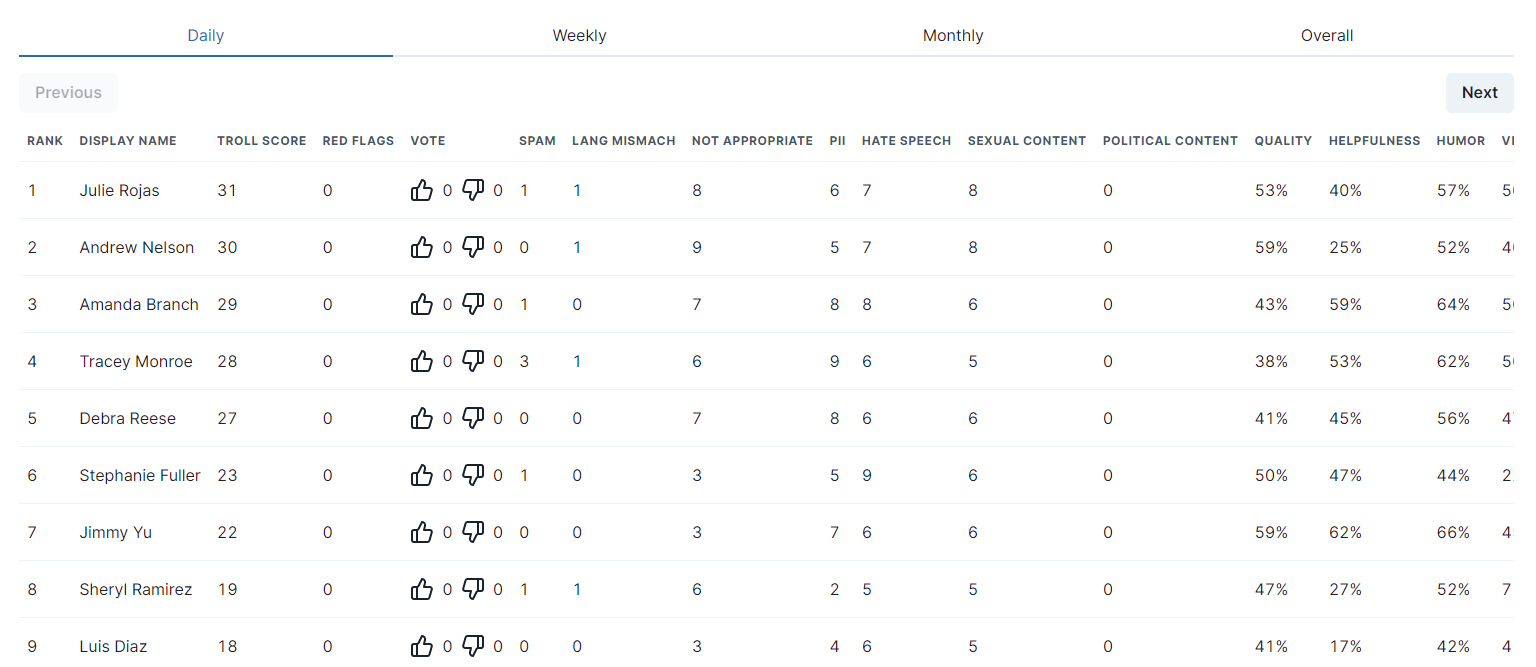
Task: Give Amanda Branch a thumbs up
Action: point(422,304)
